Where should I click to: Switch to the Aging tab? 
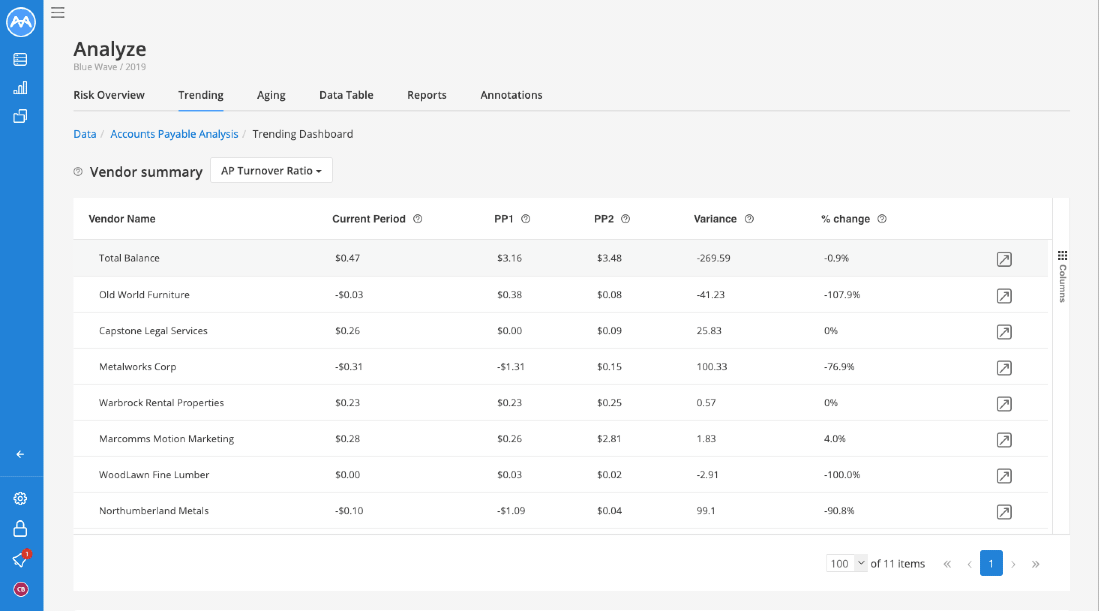click(271, 95)
